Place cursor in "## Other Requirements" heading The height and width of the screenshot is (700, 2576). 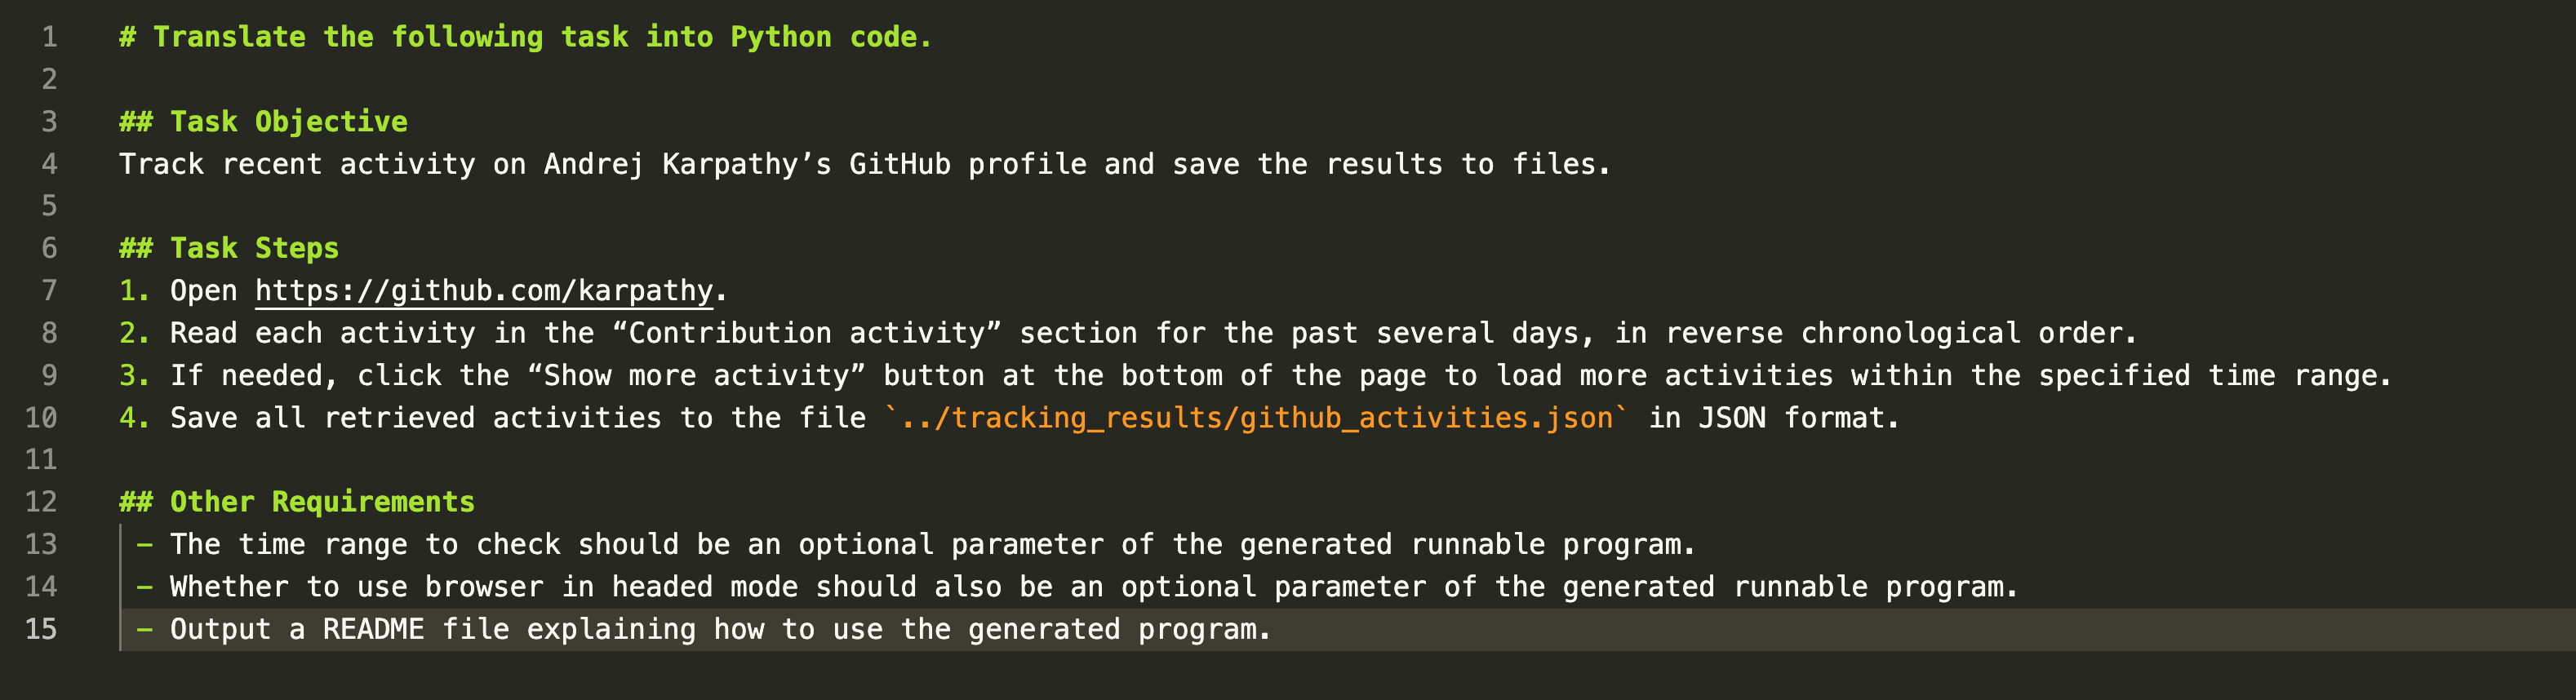(x=297, y=502)
